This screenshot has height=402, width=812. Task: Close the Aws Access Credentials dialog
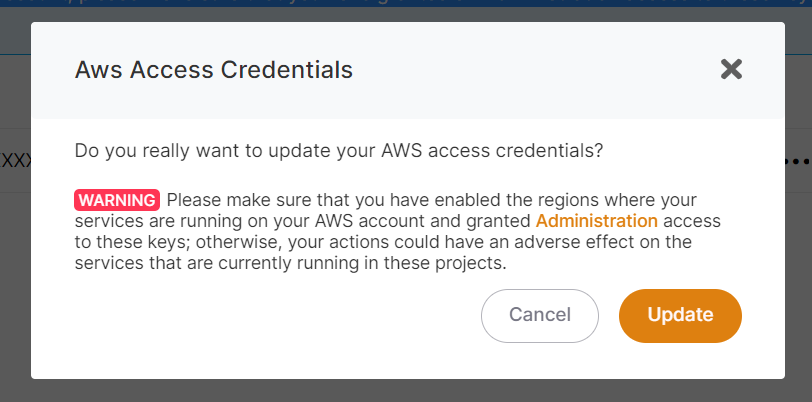click(x=731, y=69)
